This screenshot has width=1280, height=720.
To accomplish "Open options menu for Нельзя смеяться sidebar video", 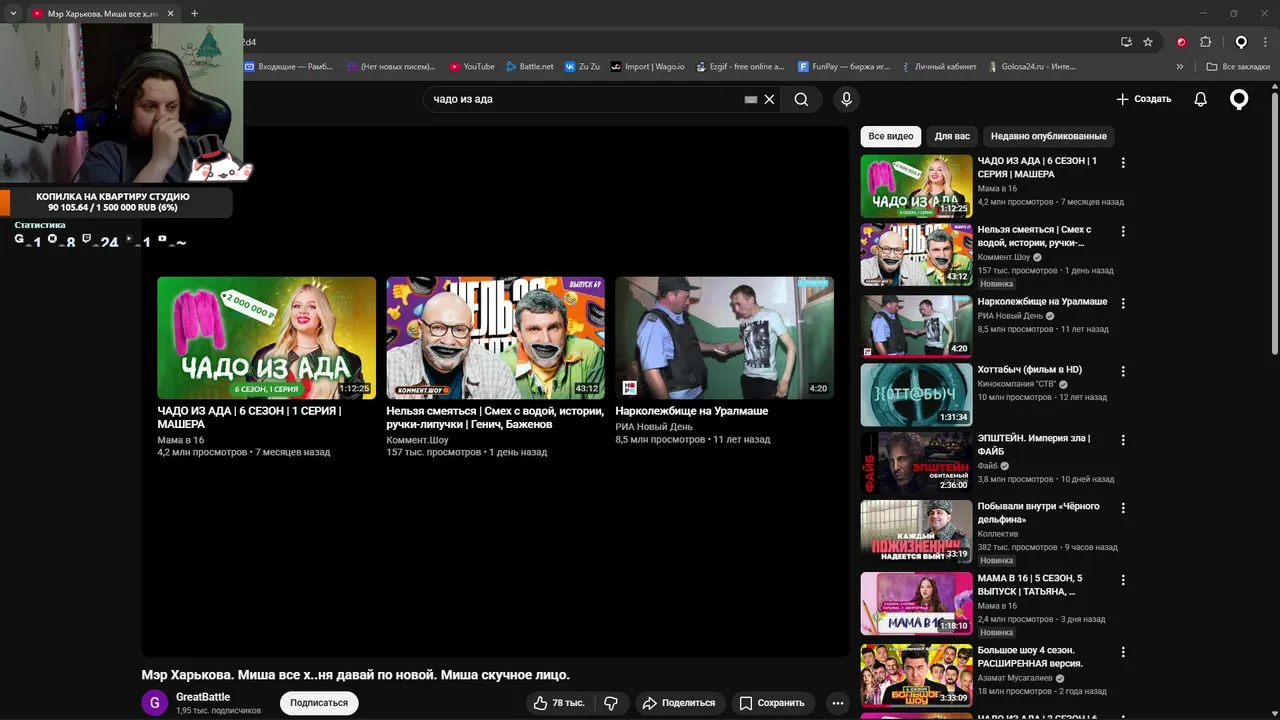I will coord(1123,231).
